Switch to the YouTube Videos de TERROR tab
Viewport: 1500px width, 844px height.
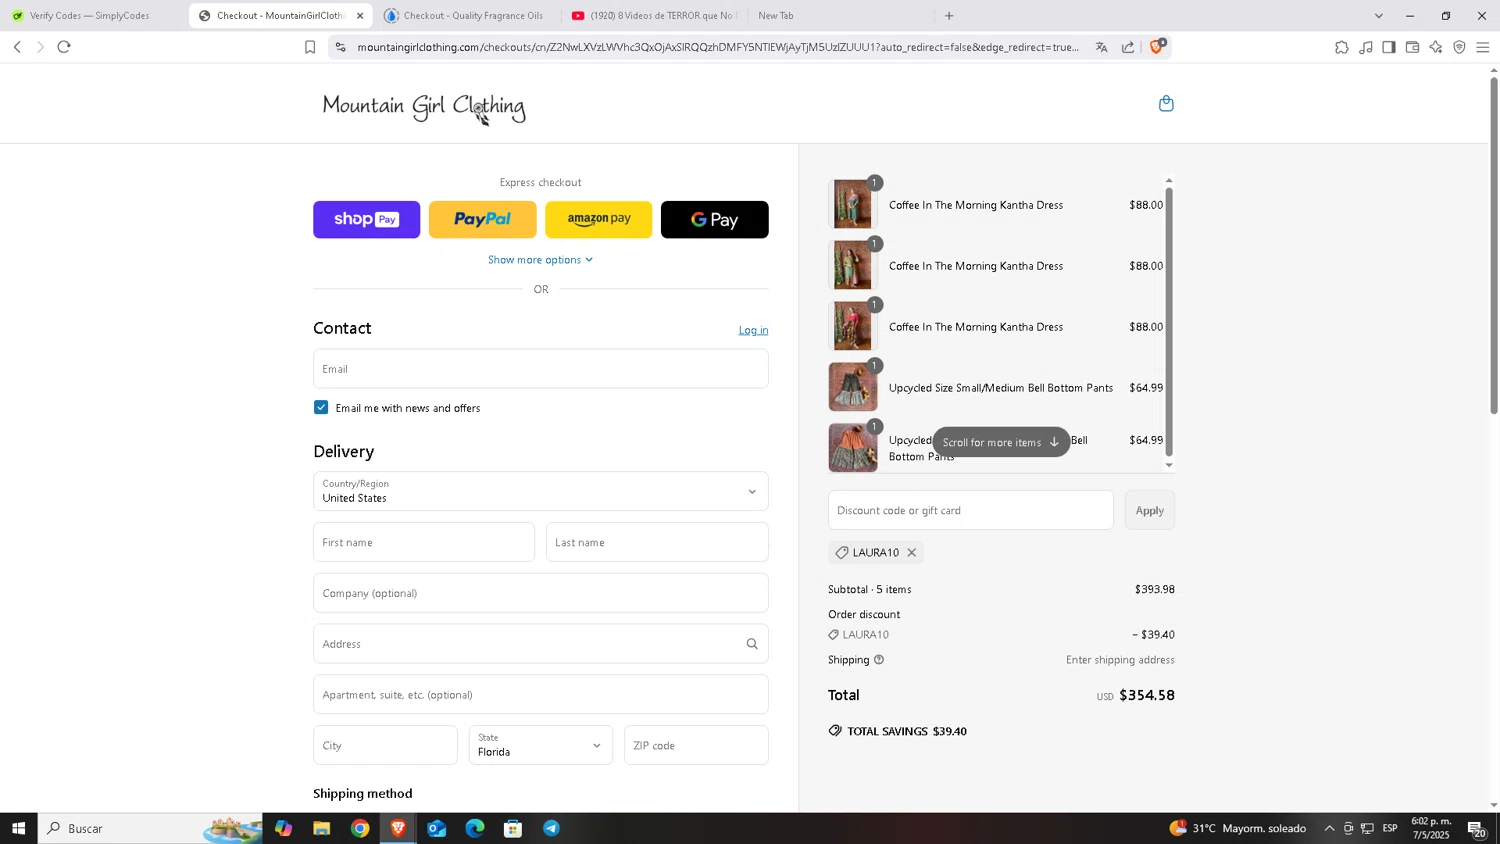click(653, 16)
